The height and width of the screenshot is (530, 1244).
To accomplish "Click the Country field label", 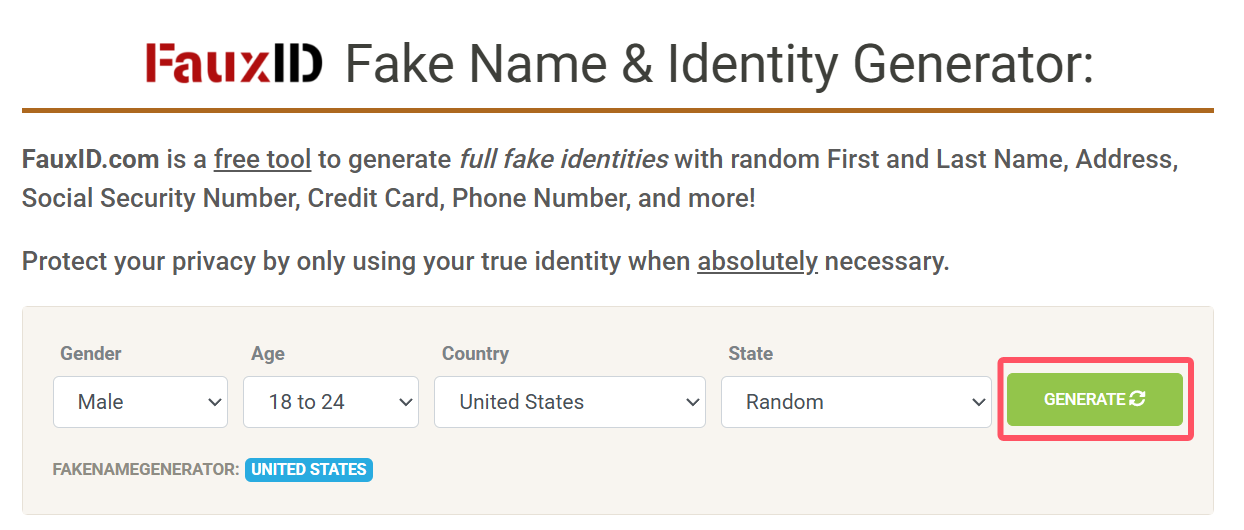I will [x=475, y=353].
